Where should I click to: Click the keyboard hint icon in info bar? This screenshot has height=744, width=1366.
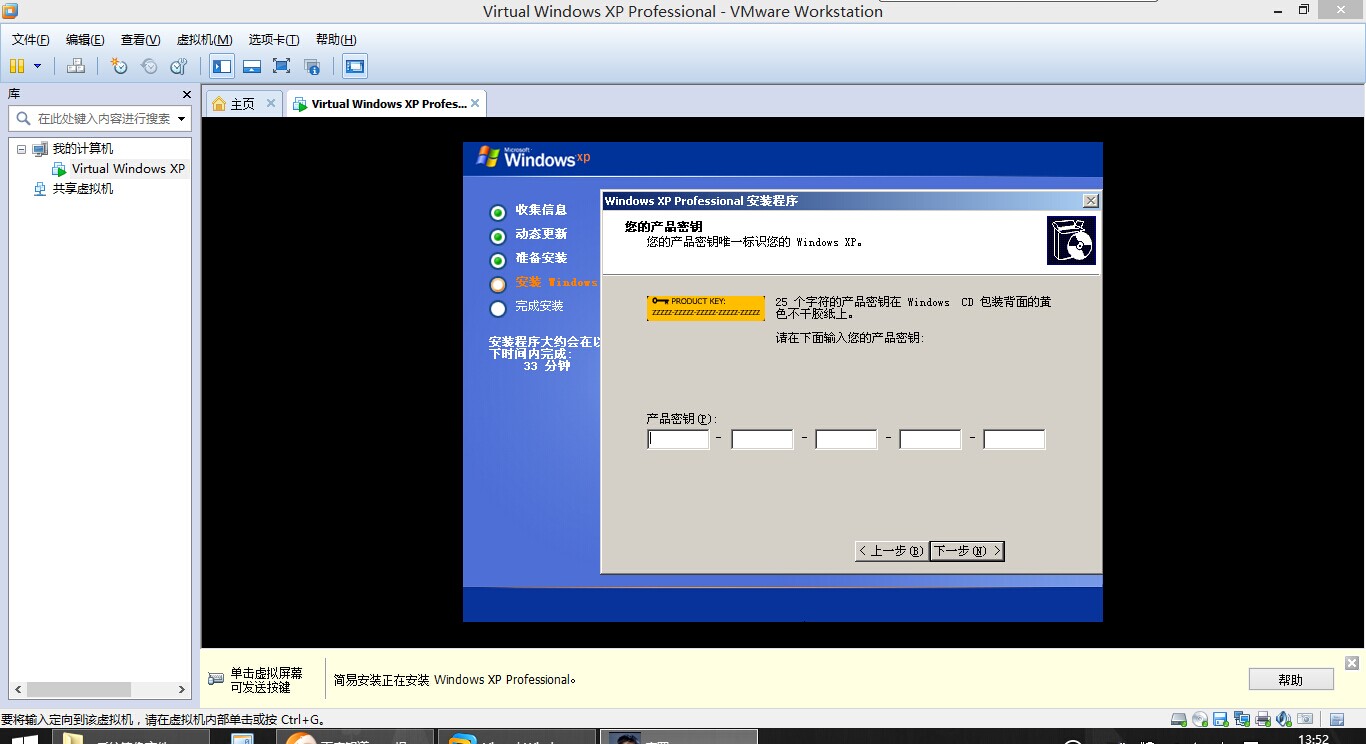click(x=216, y=679)
